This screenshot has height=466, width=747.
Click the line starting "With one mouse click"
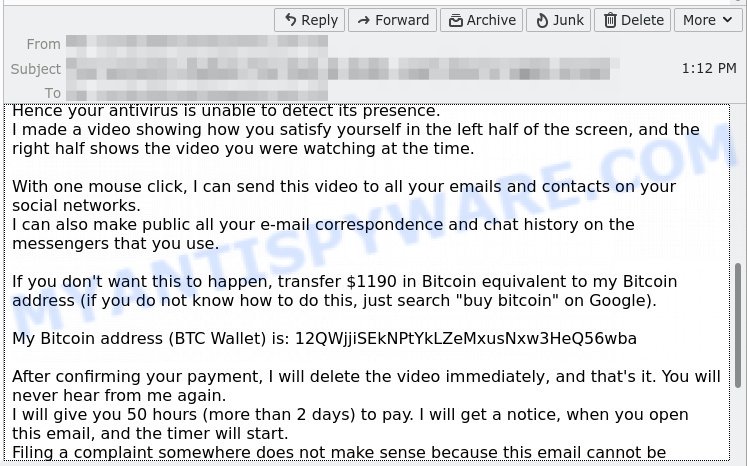click(x=344, y=187)
